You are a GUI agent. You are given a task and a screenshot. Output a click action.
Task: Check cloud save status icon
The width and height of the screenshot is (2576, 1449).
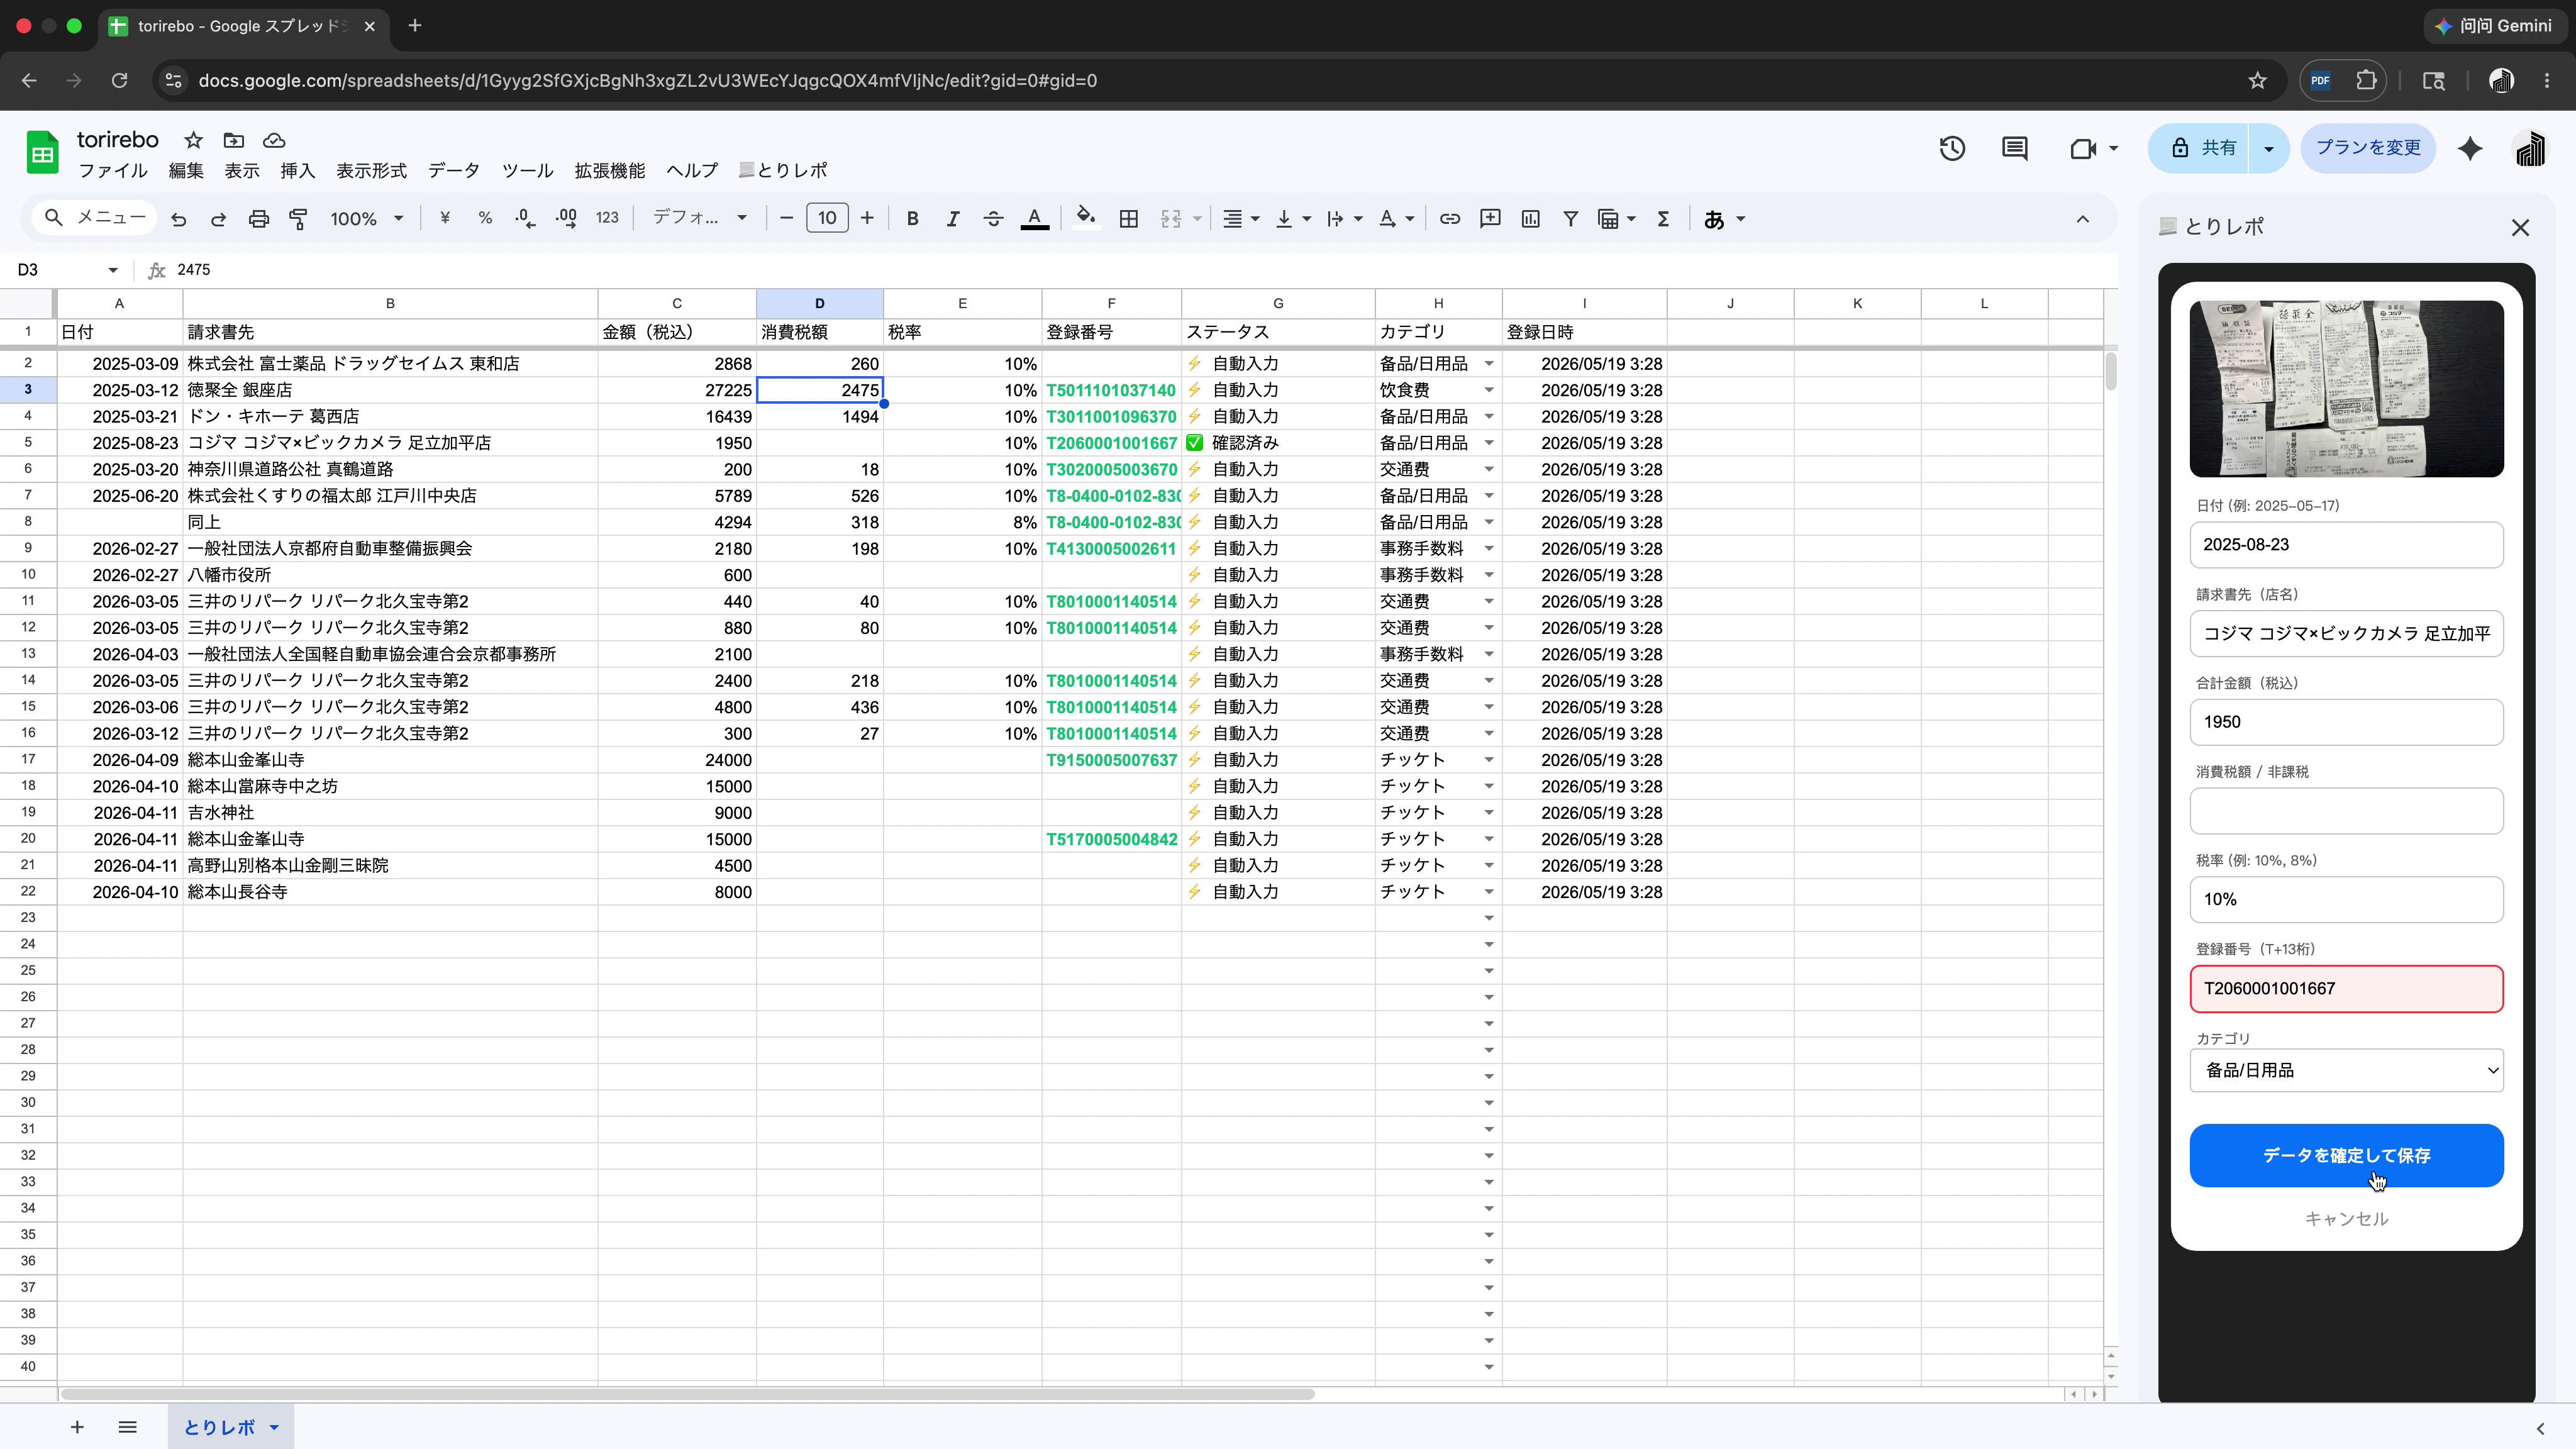274,140
